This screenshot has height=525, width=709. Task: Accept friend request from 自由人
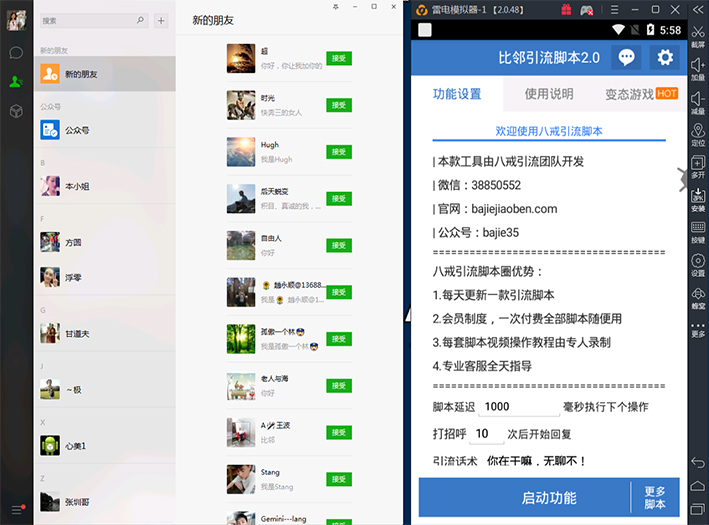click(339, 246)
